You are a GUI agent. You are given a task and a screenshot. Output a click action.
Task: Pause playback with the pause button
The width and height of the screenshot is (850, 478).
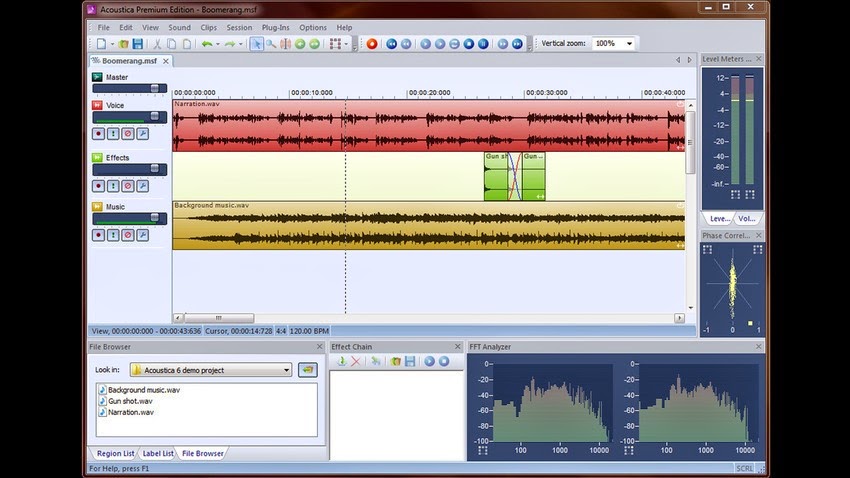click(484, 44)
